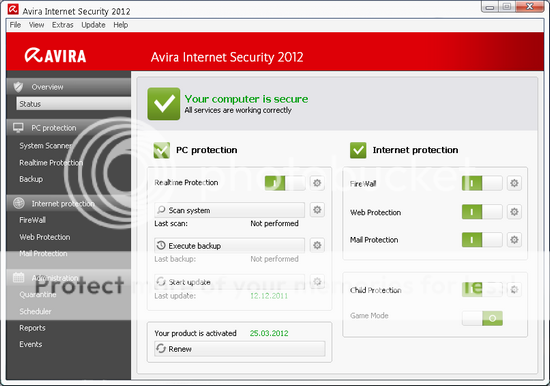550x386 pixels.
Task: Select Scheduler in the sidebar
Action: 35,311
